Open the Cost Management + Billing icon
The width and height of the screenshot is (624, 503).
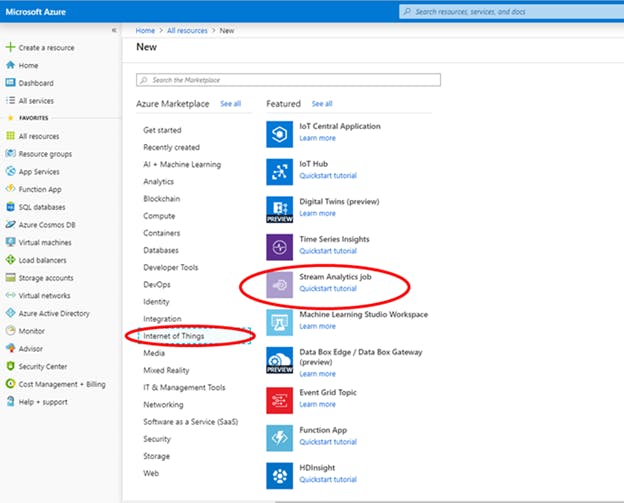pyautogui.click(x=10, y=384)
